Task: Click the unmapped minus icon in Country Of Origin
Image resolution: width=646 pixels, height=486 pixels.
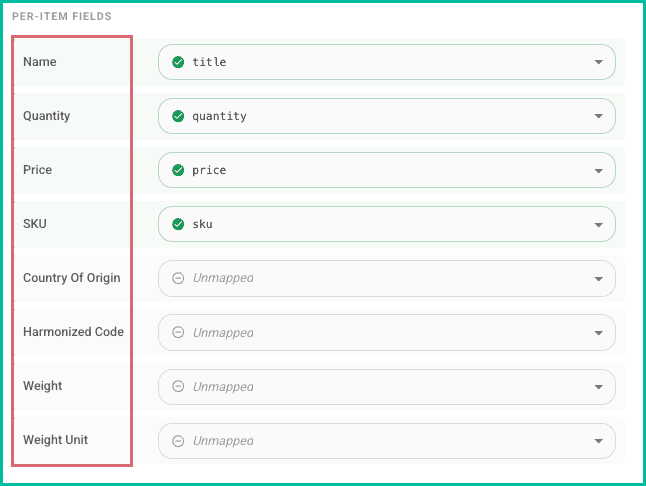Action: [x=178, y=278]
